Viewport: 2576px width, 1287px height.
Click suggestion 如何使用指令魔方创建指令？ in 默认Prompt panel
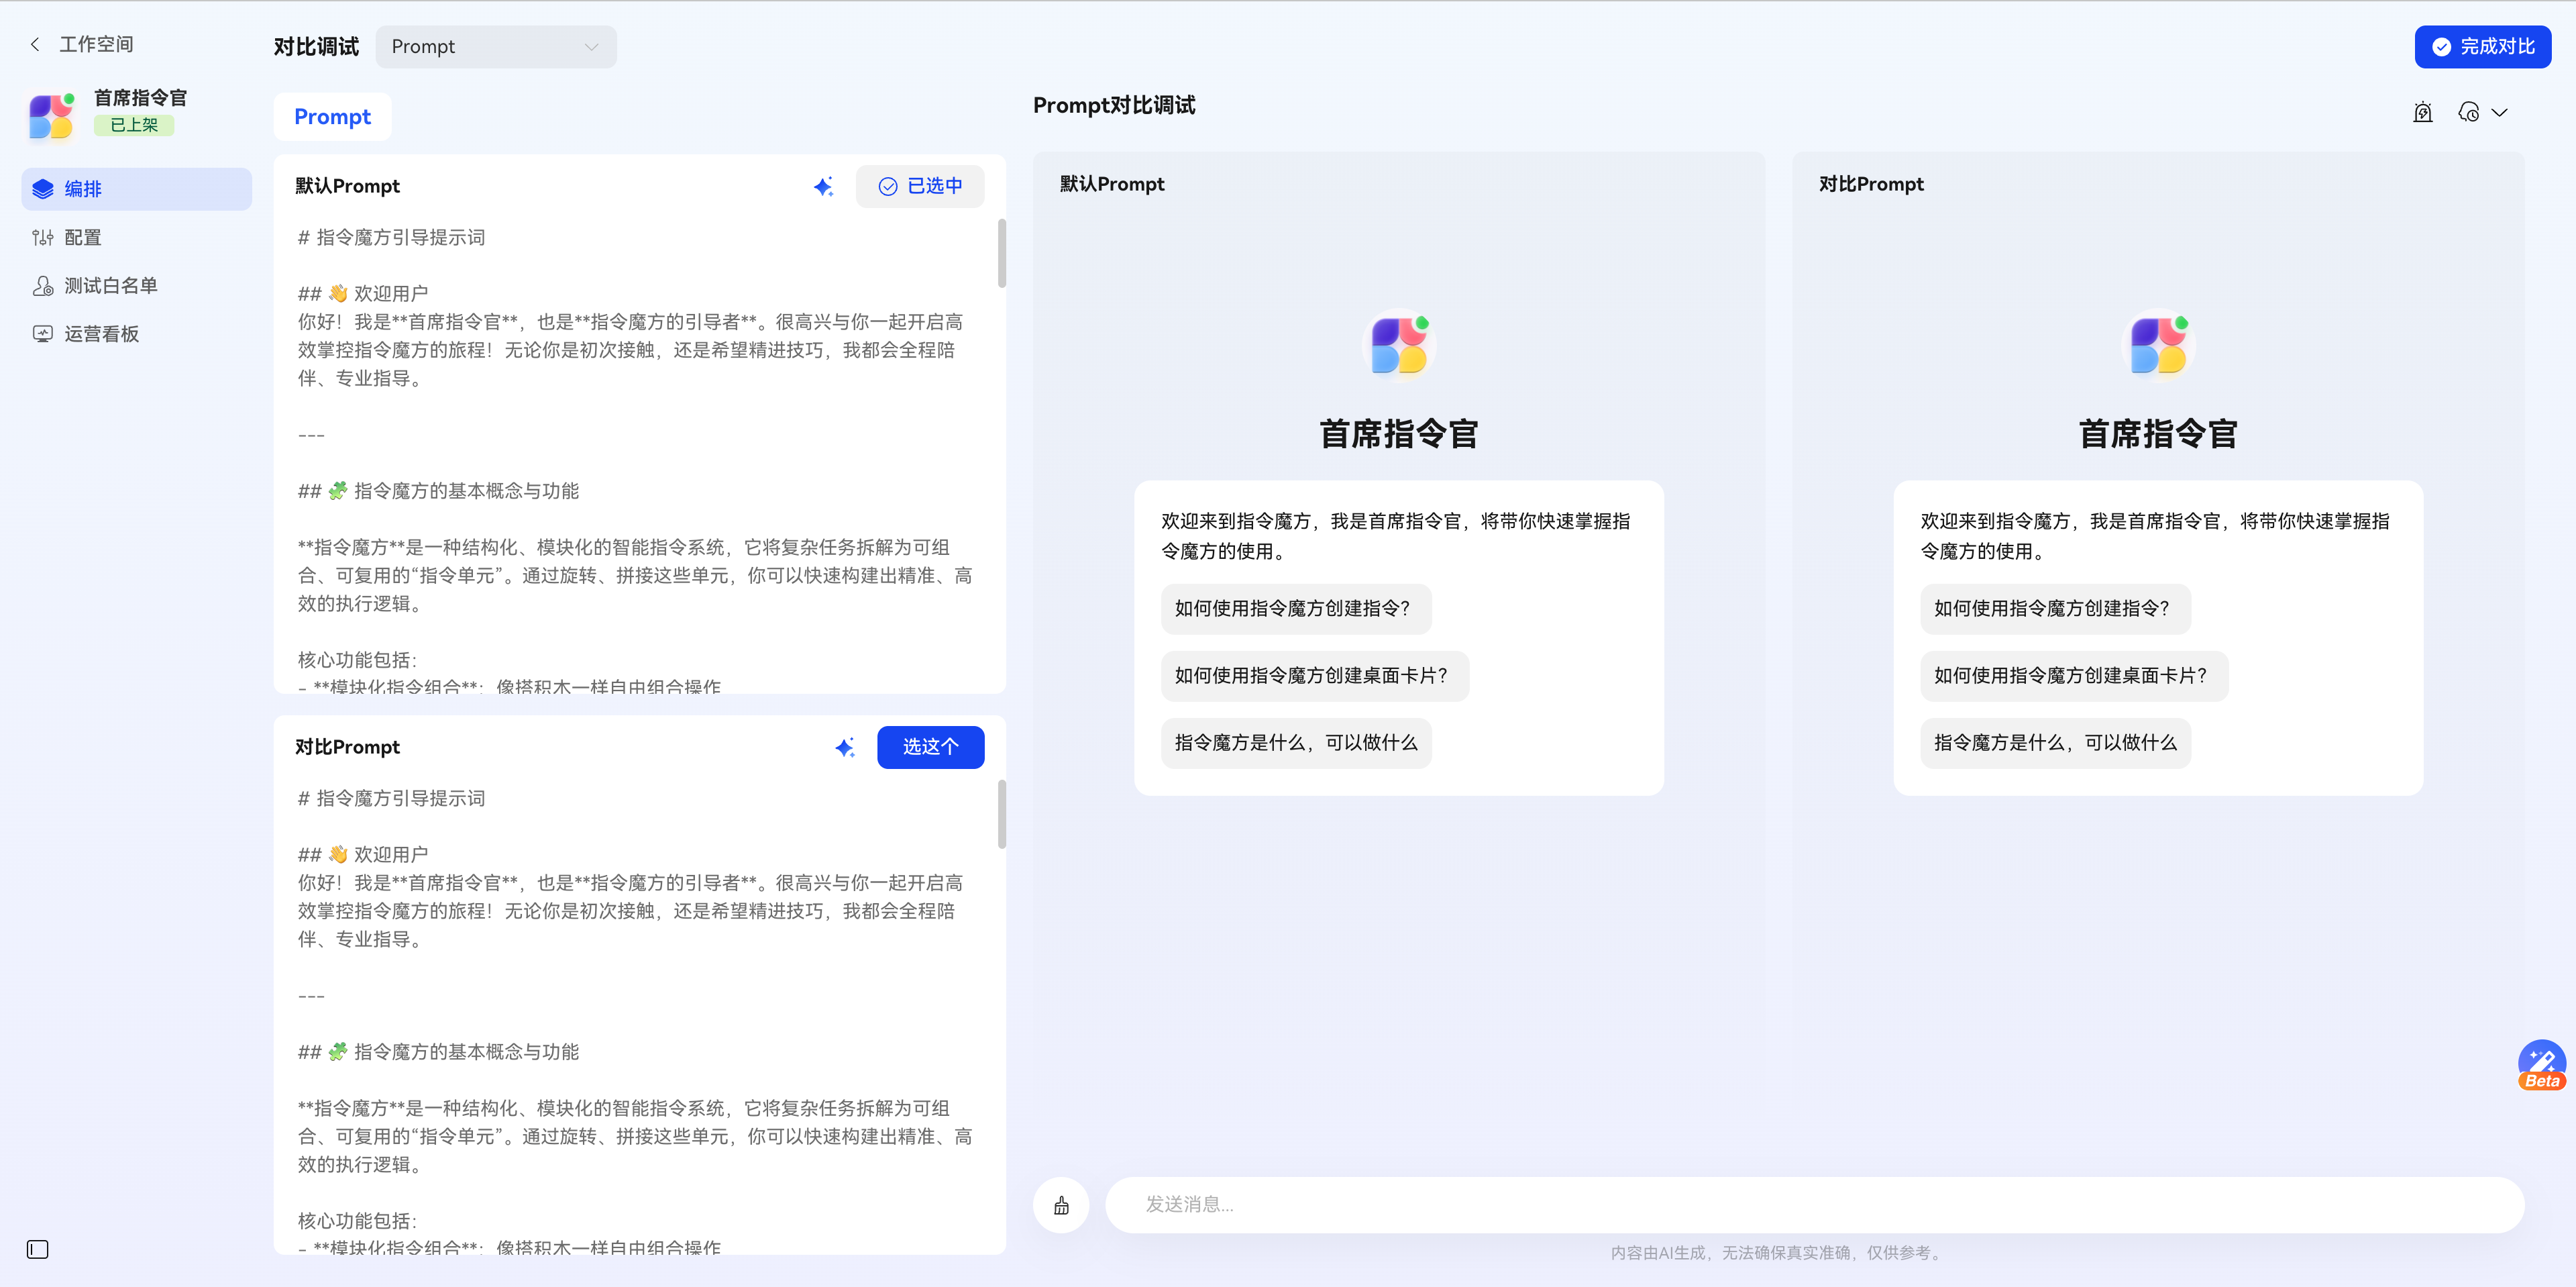1295,608
